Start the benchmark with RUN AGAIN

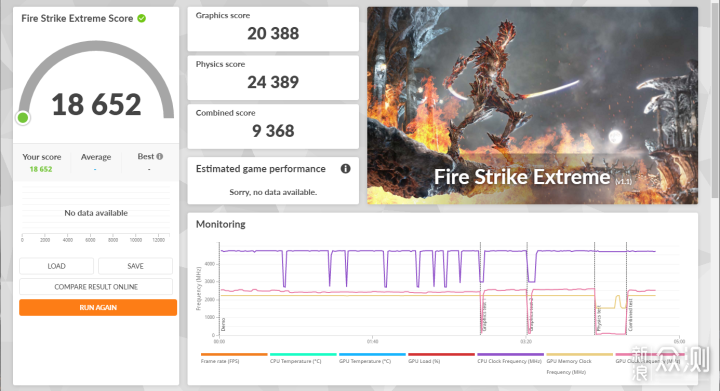tap(98, 307)
